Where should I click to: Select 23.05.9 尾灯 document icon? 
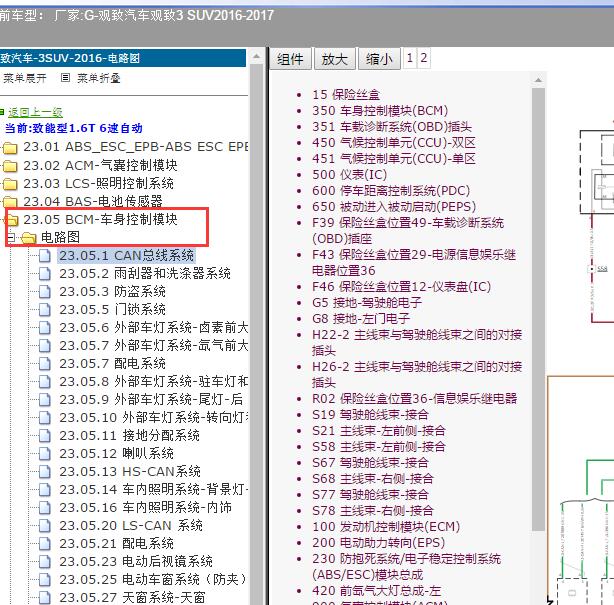45,400
